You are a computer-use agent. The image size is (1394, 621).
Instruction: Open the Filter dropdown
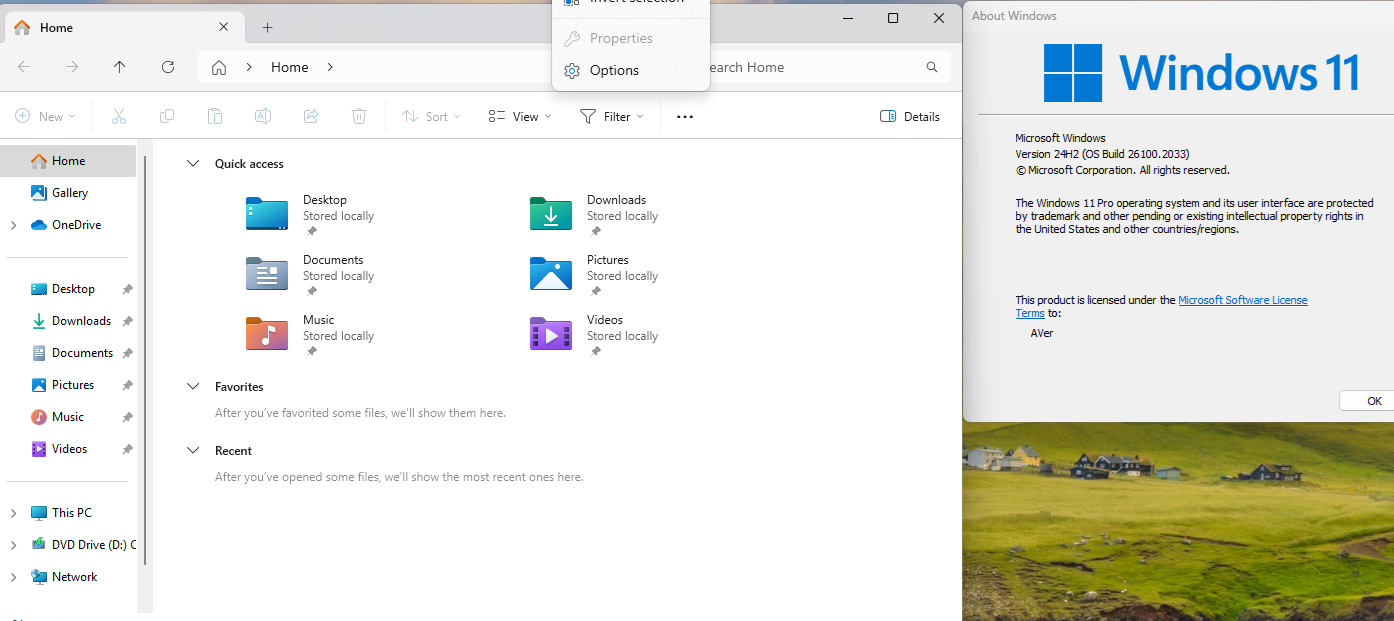coord(612,117)
